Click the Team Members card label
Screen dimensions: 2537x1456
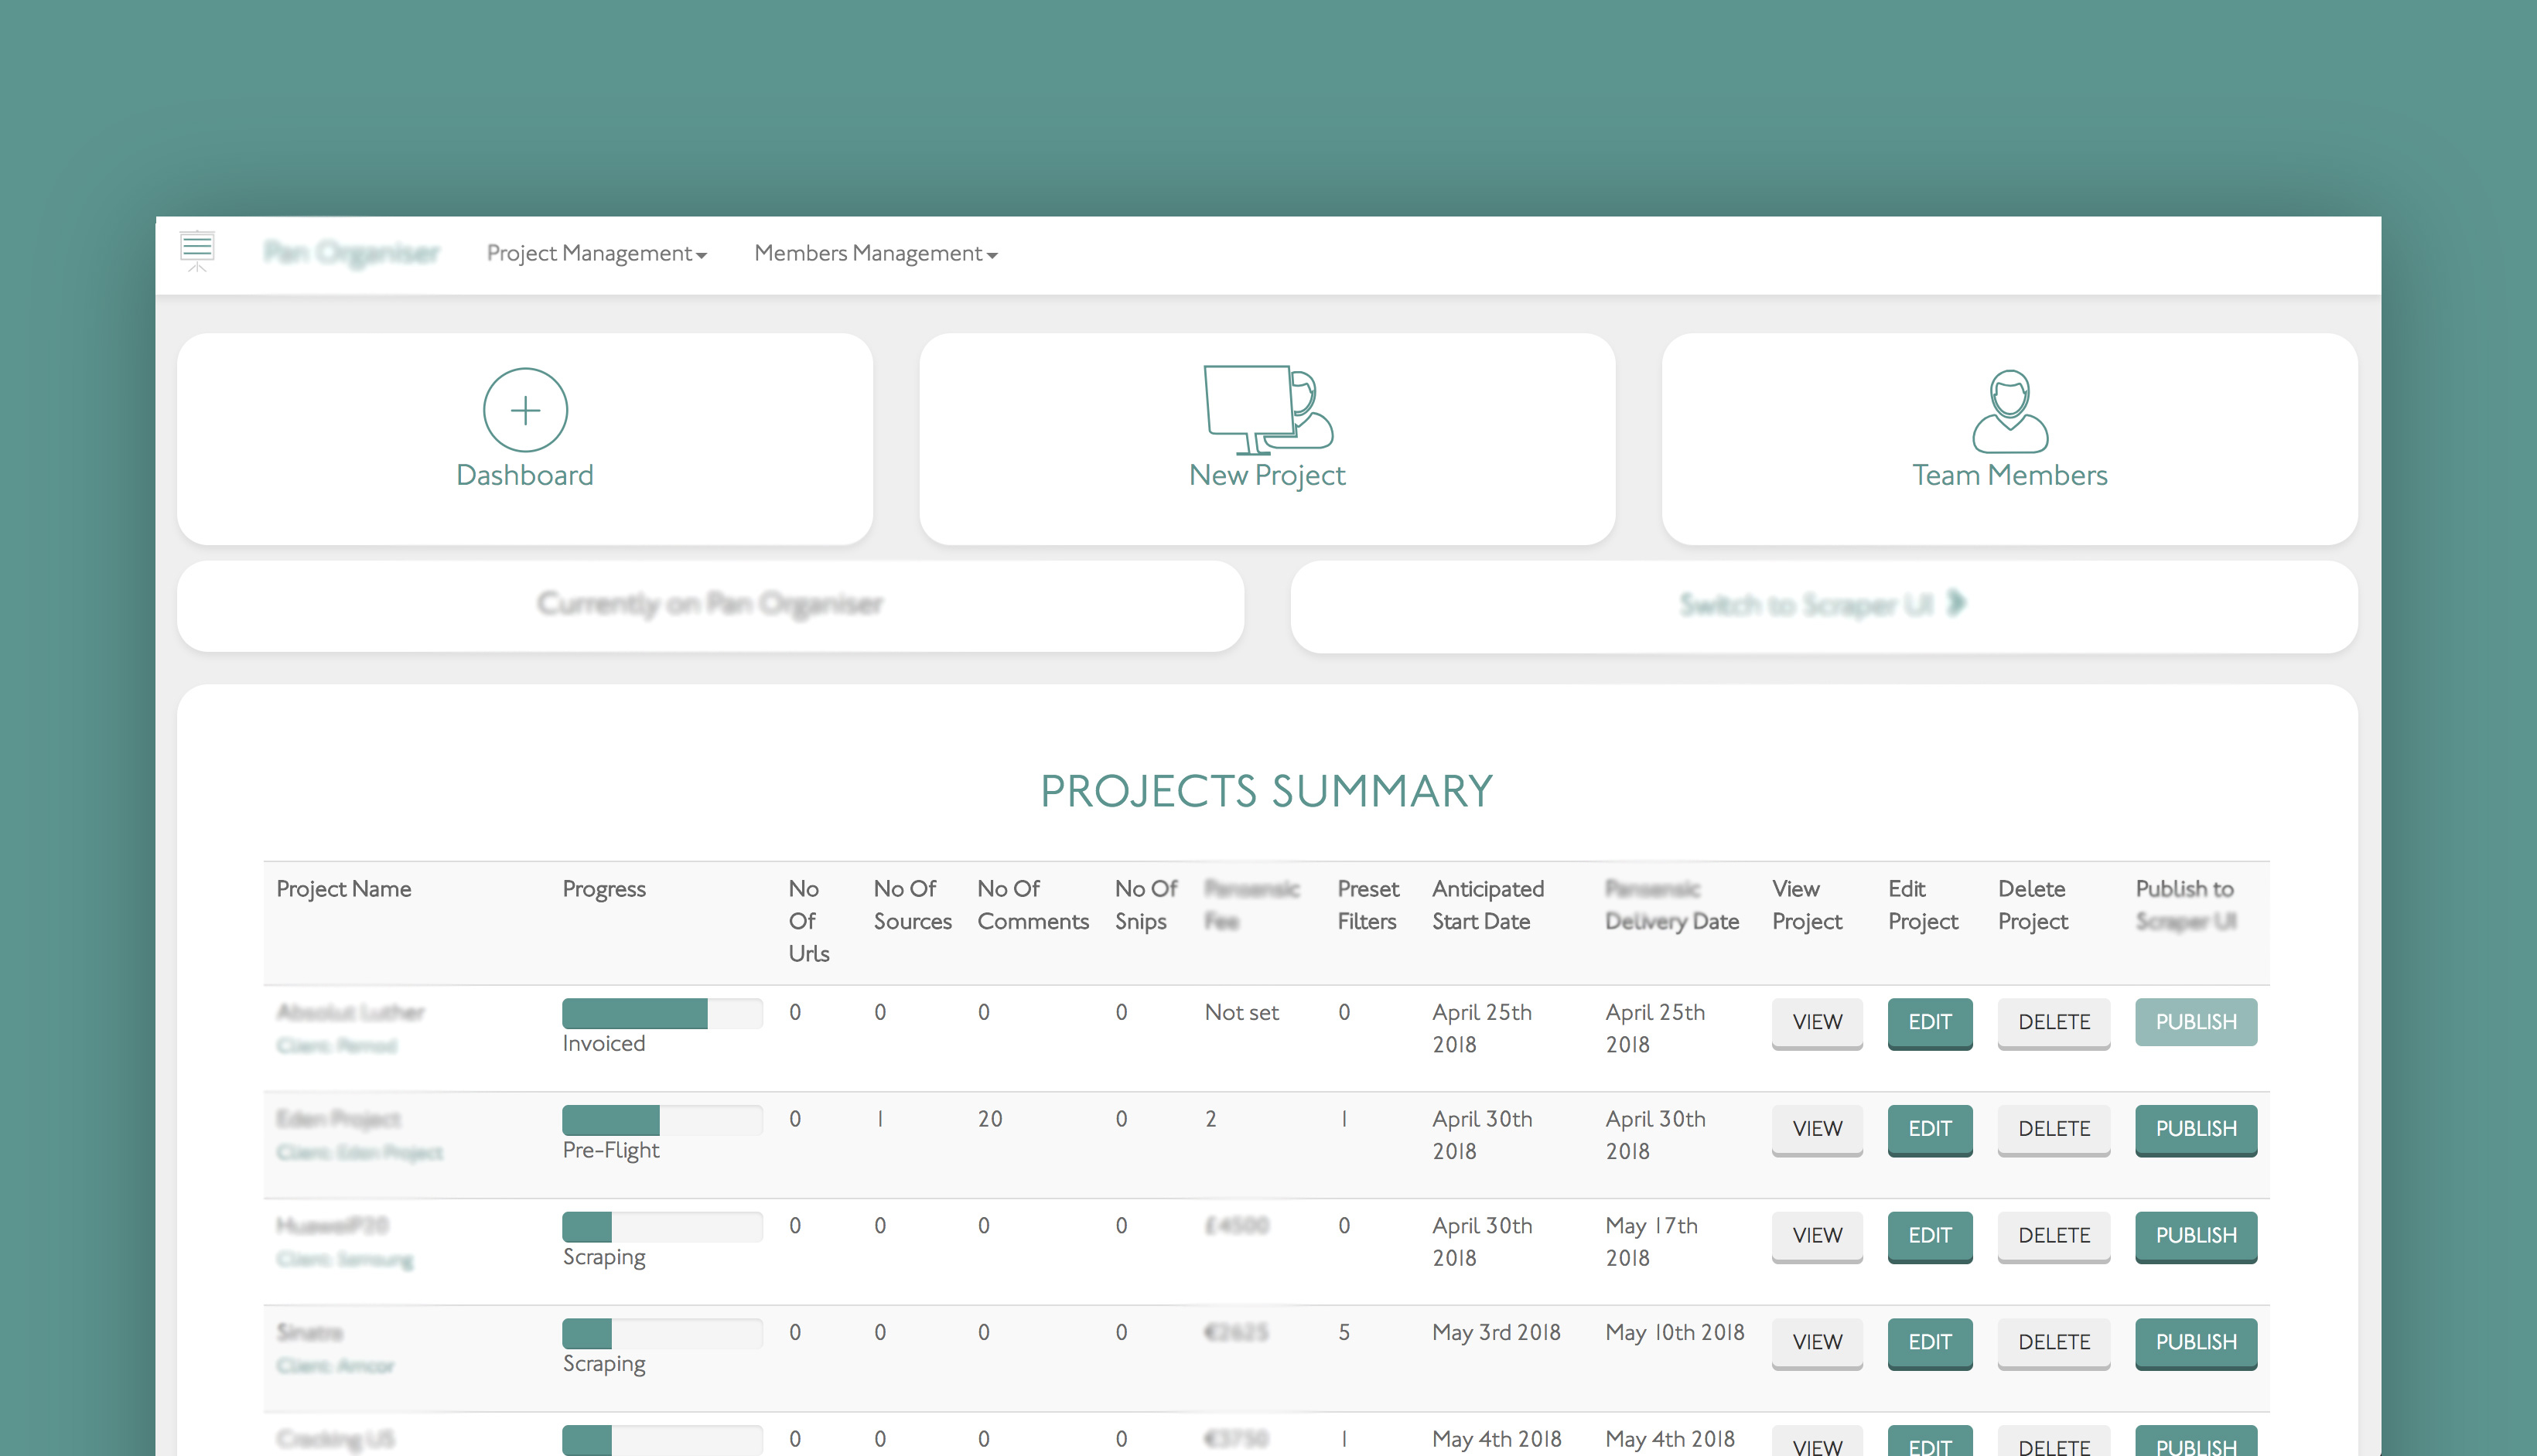point(2010,475)
